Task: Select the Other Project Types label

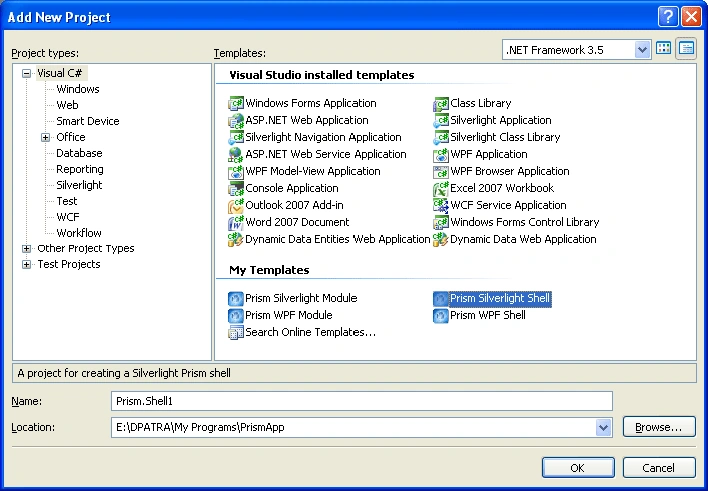Action: 86,248
